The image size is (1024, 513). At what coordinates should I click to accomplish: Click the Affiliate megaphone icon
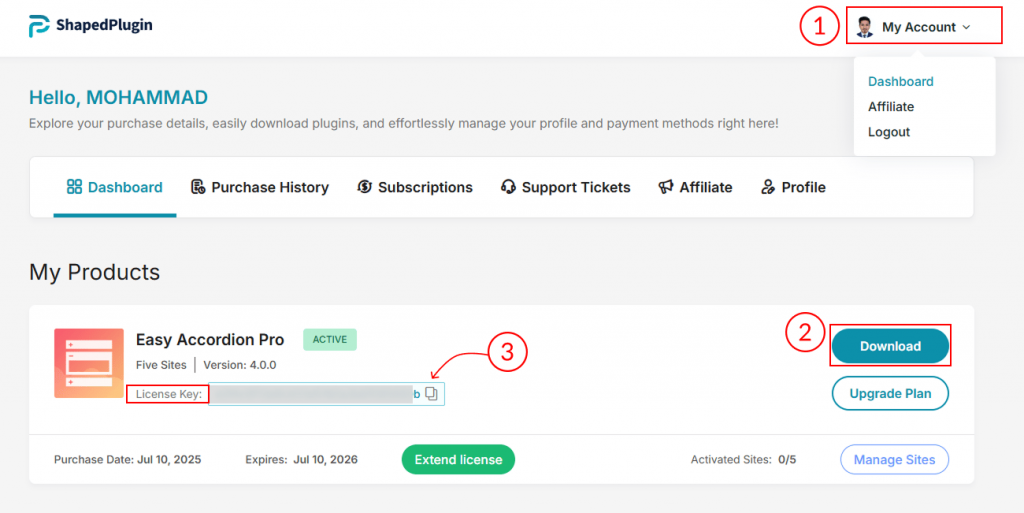pyautogui.click(x=666, y=187)
